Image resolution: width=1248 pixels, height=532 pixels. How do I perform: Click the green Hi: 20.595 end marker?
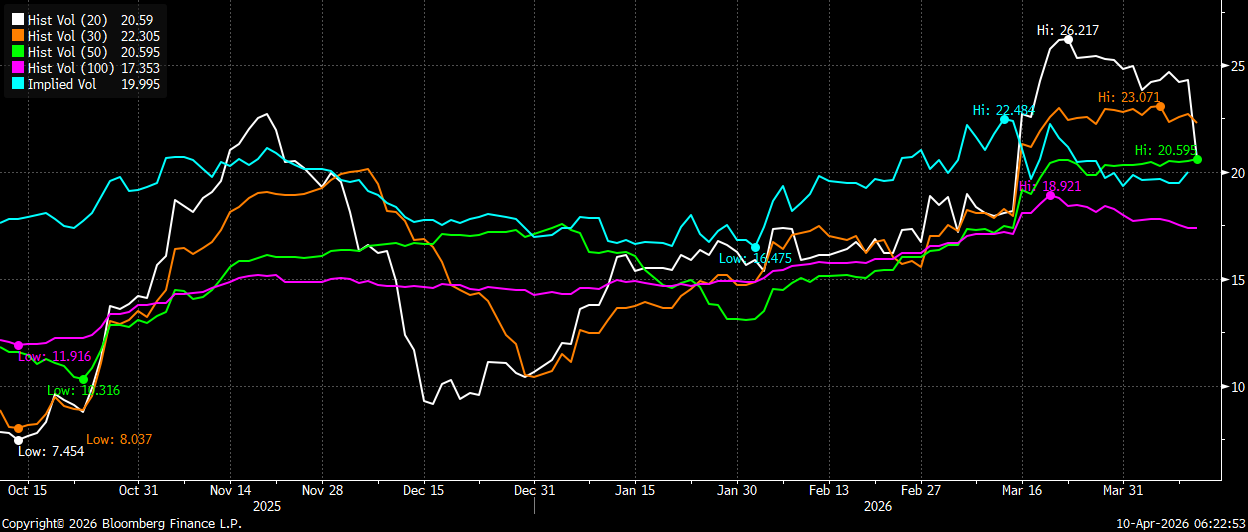(1197, 160)
